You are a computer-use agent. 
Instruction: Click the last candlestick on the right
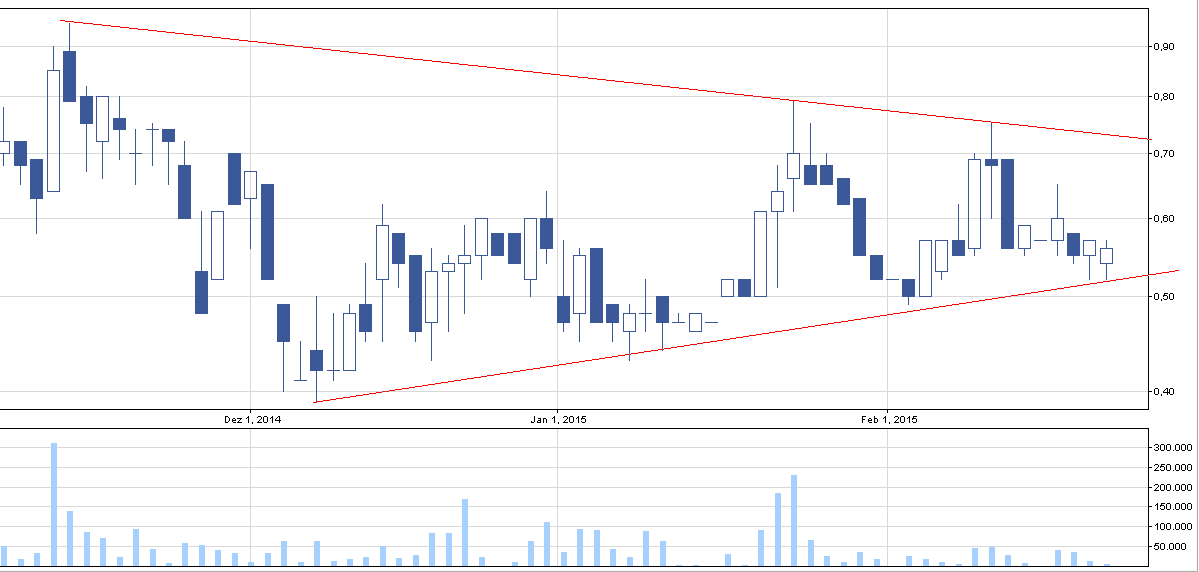click(x=1106, y=256)
